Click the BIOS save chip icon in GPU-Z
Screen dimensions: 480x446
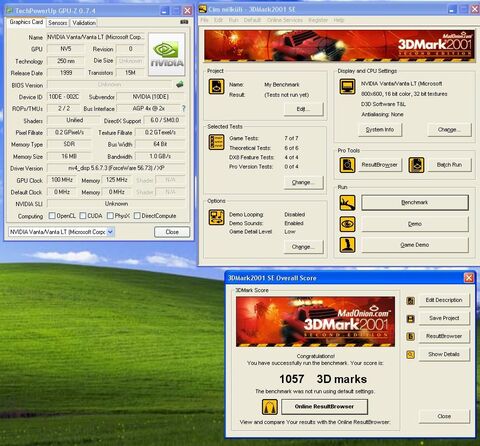pos(180,84)
